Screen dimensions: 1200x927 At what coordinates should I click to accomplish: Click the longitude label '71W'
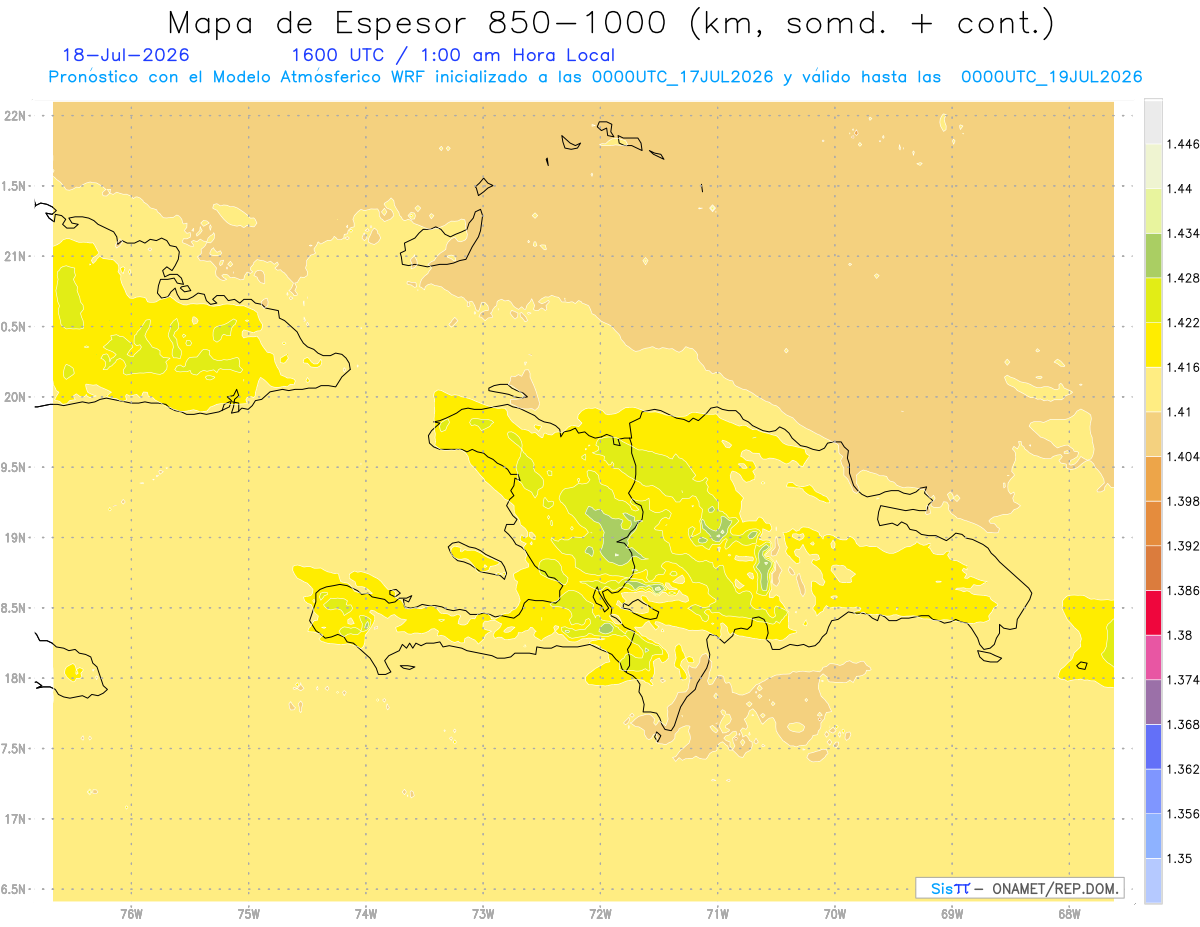717,914
